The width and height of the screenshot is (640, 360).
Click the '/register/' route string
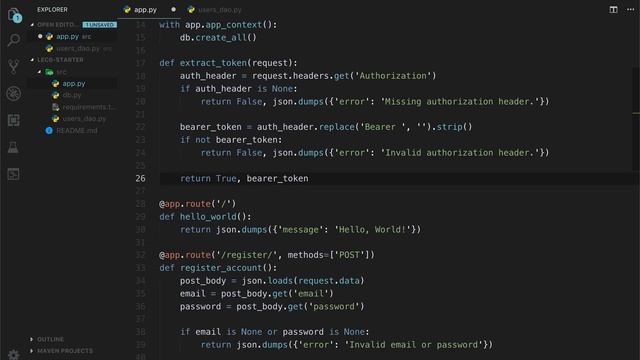[247, 255]
